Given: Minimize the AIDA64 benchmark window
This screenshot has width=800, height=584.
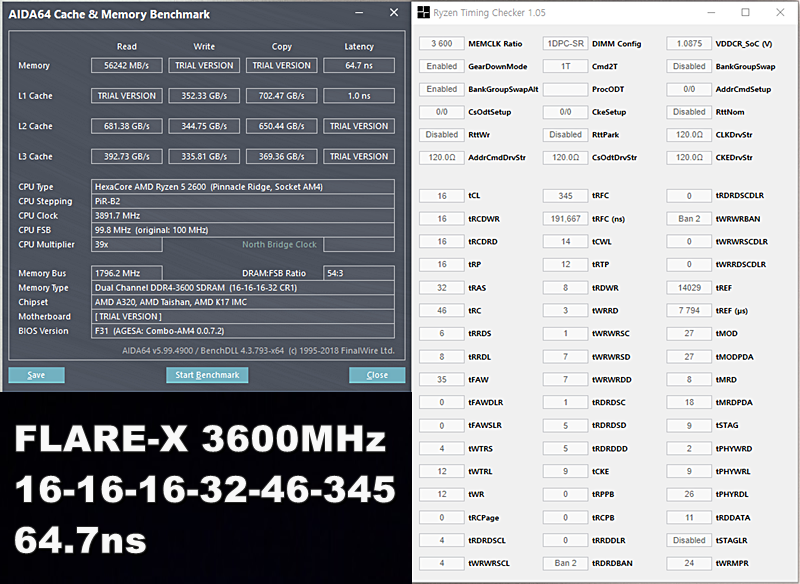Looking at the screenshot, I should coord(359,13).
